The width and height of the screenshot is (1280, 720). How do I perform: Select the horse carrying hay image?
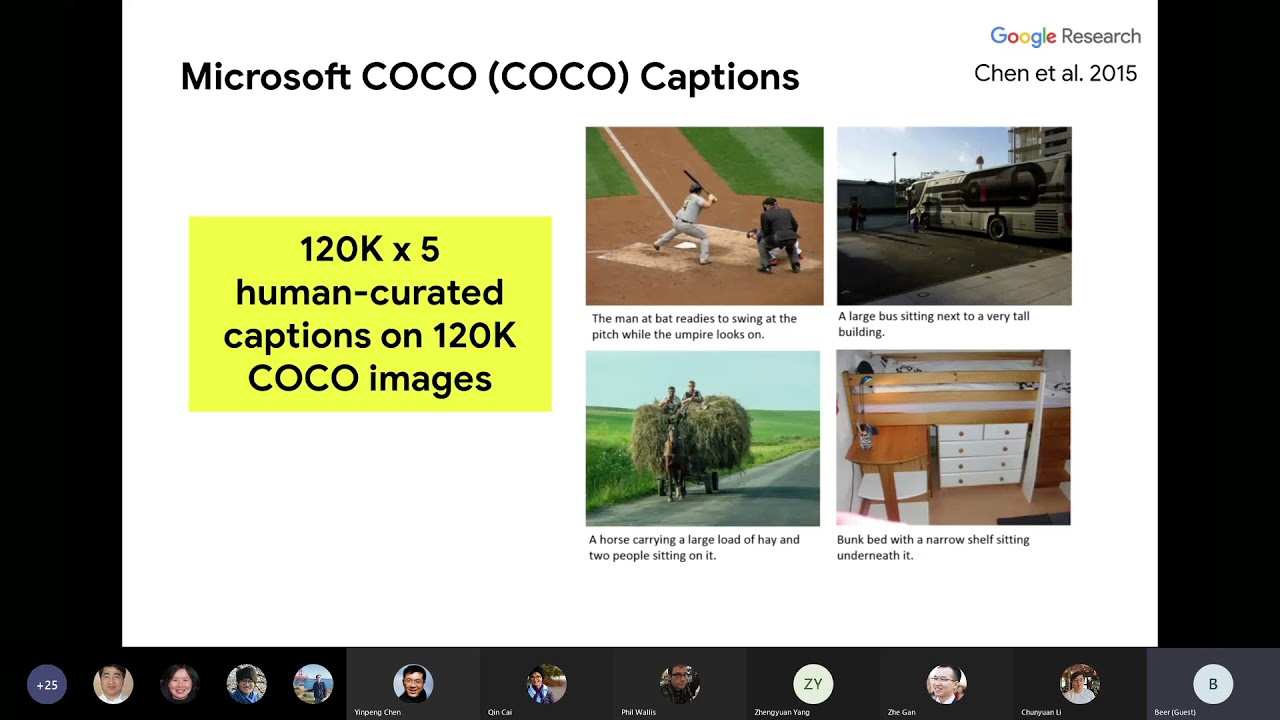pyautogui.click(x=703, y=438)
